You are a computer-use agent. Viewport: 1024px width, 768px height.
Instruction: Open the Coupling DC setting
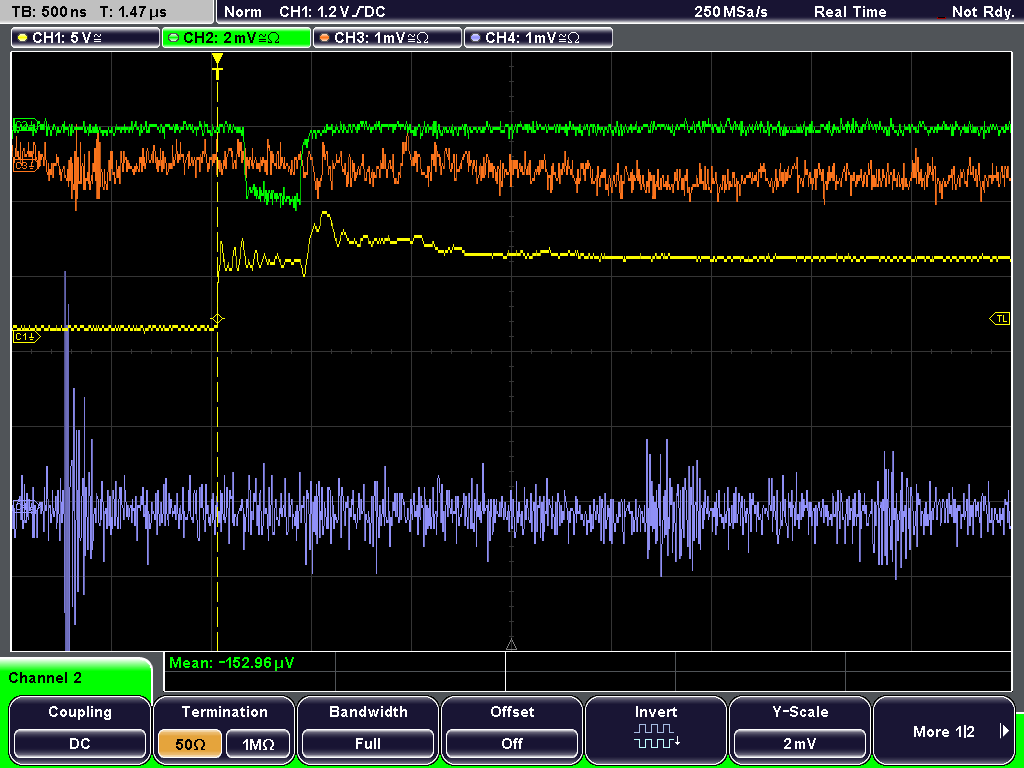pyautogui.click(x=80, y=730)
